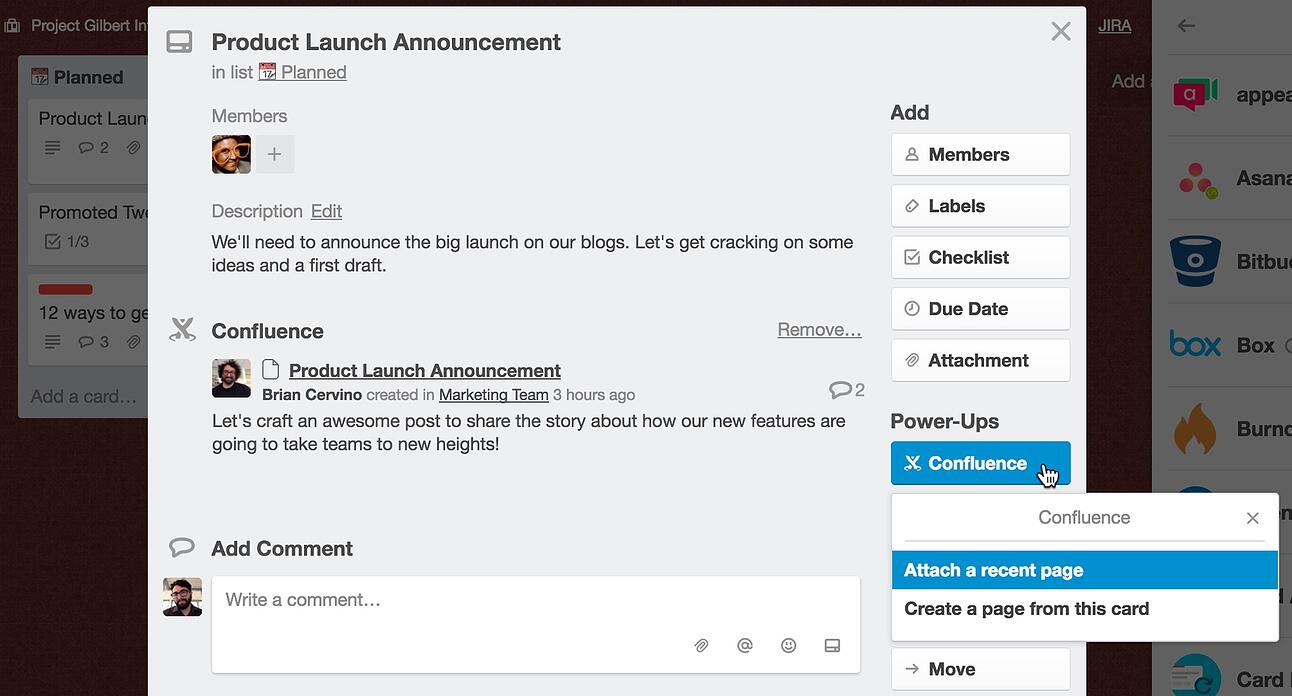The image size is (1292, 696).
Task: Edit the card description
Action: [326, 211]
